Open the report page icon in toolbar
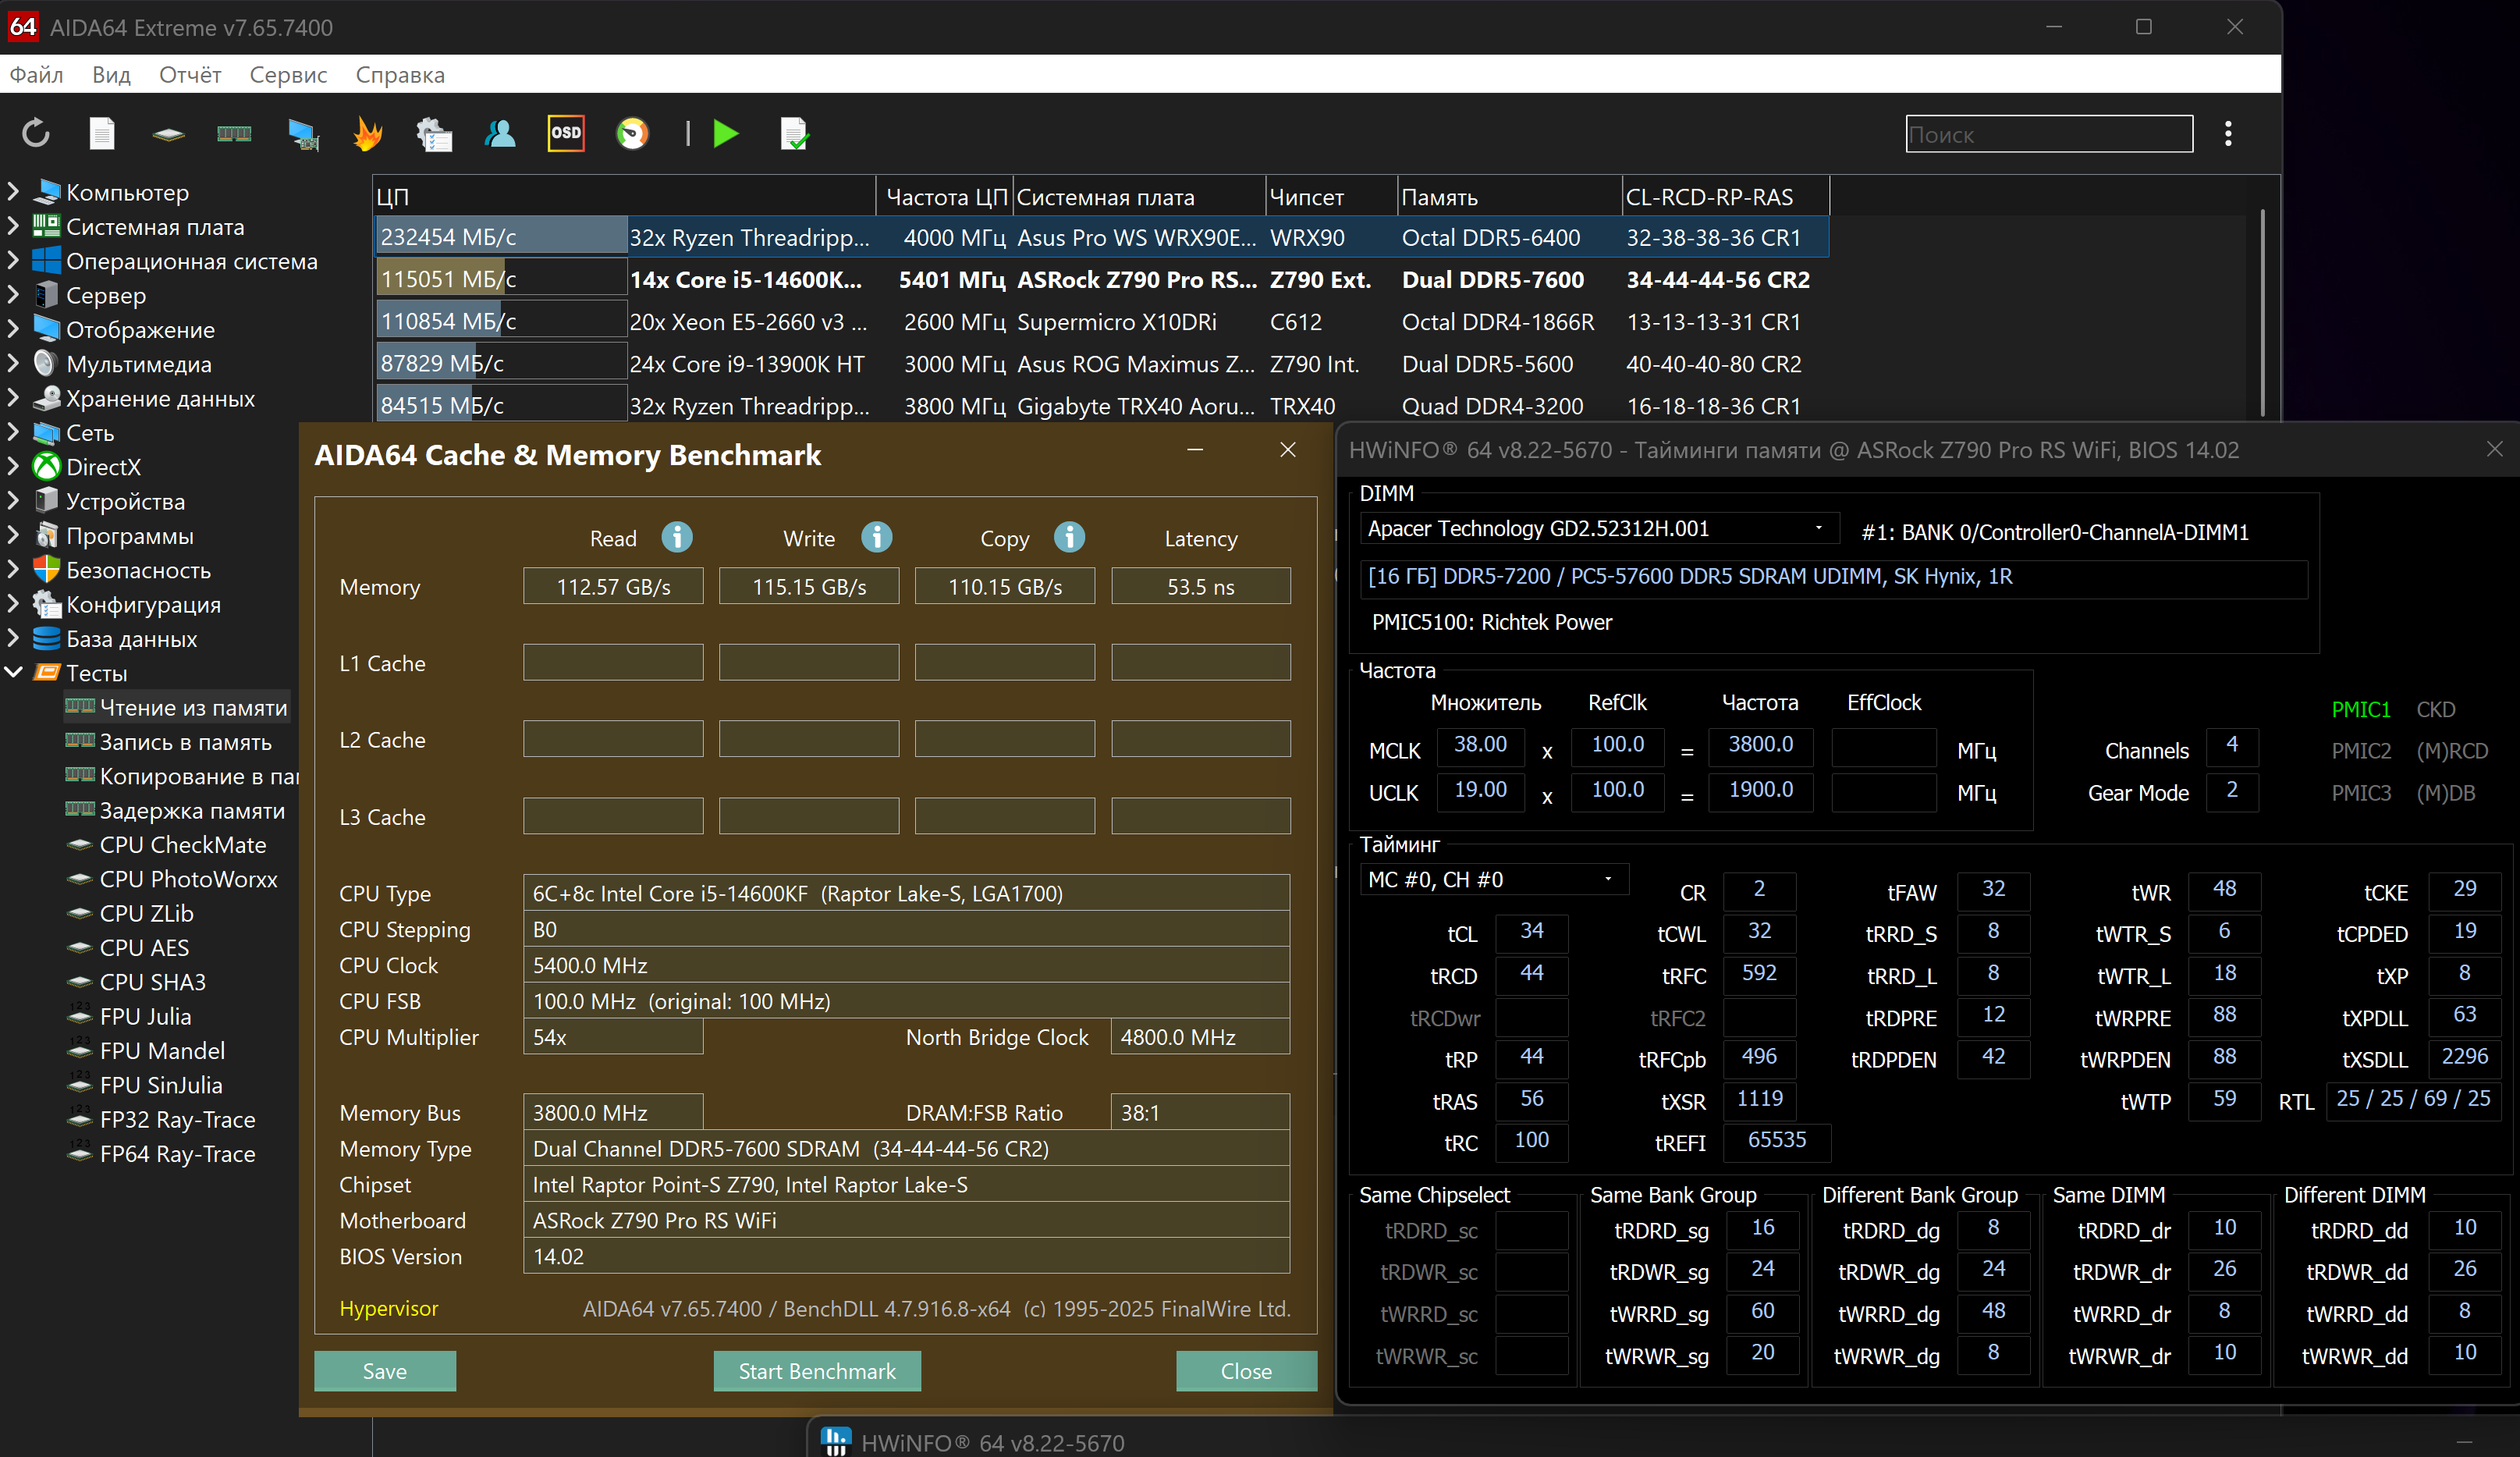 [x=102, y=133]
